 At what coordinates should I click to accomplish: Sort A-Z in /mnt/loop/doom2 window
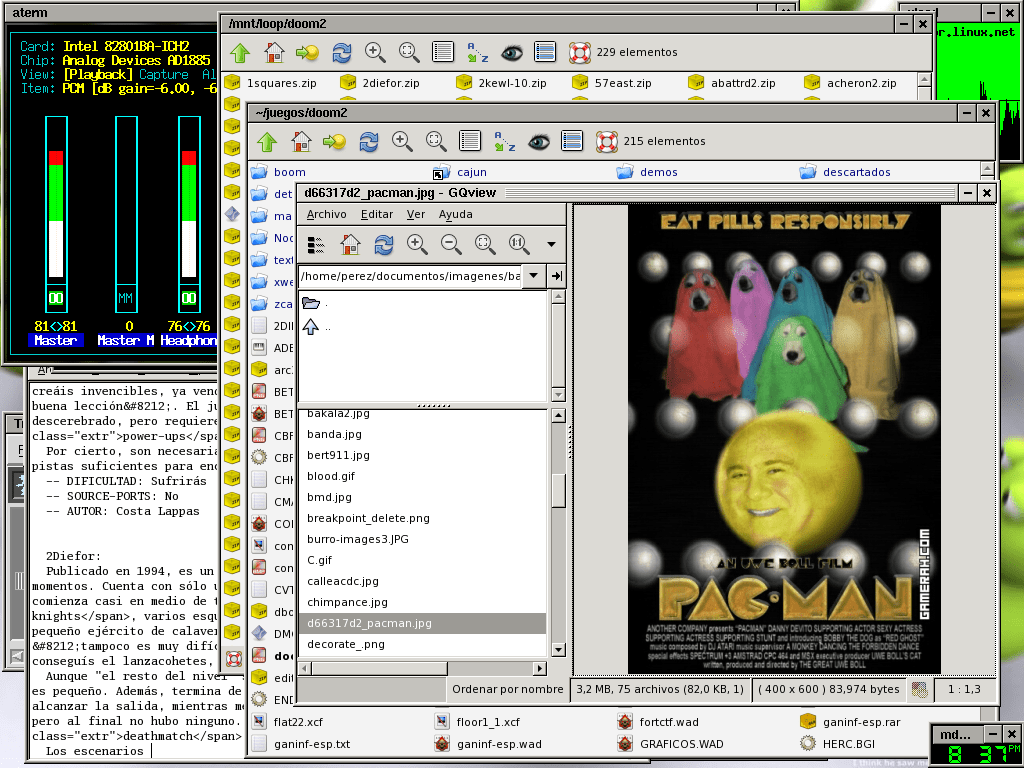pyautogui.click(x=477, y=52)
